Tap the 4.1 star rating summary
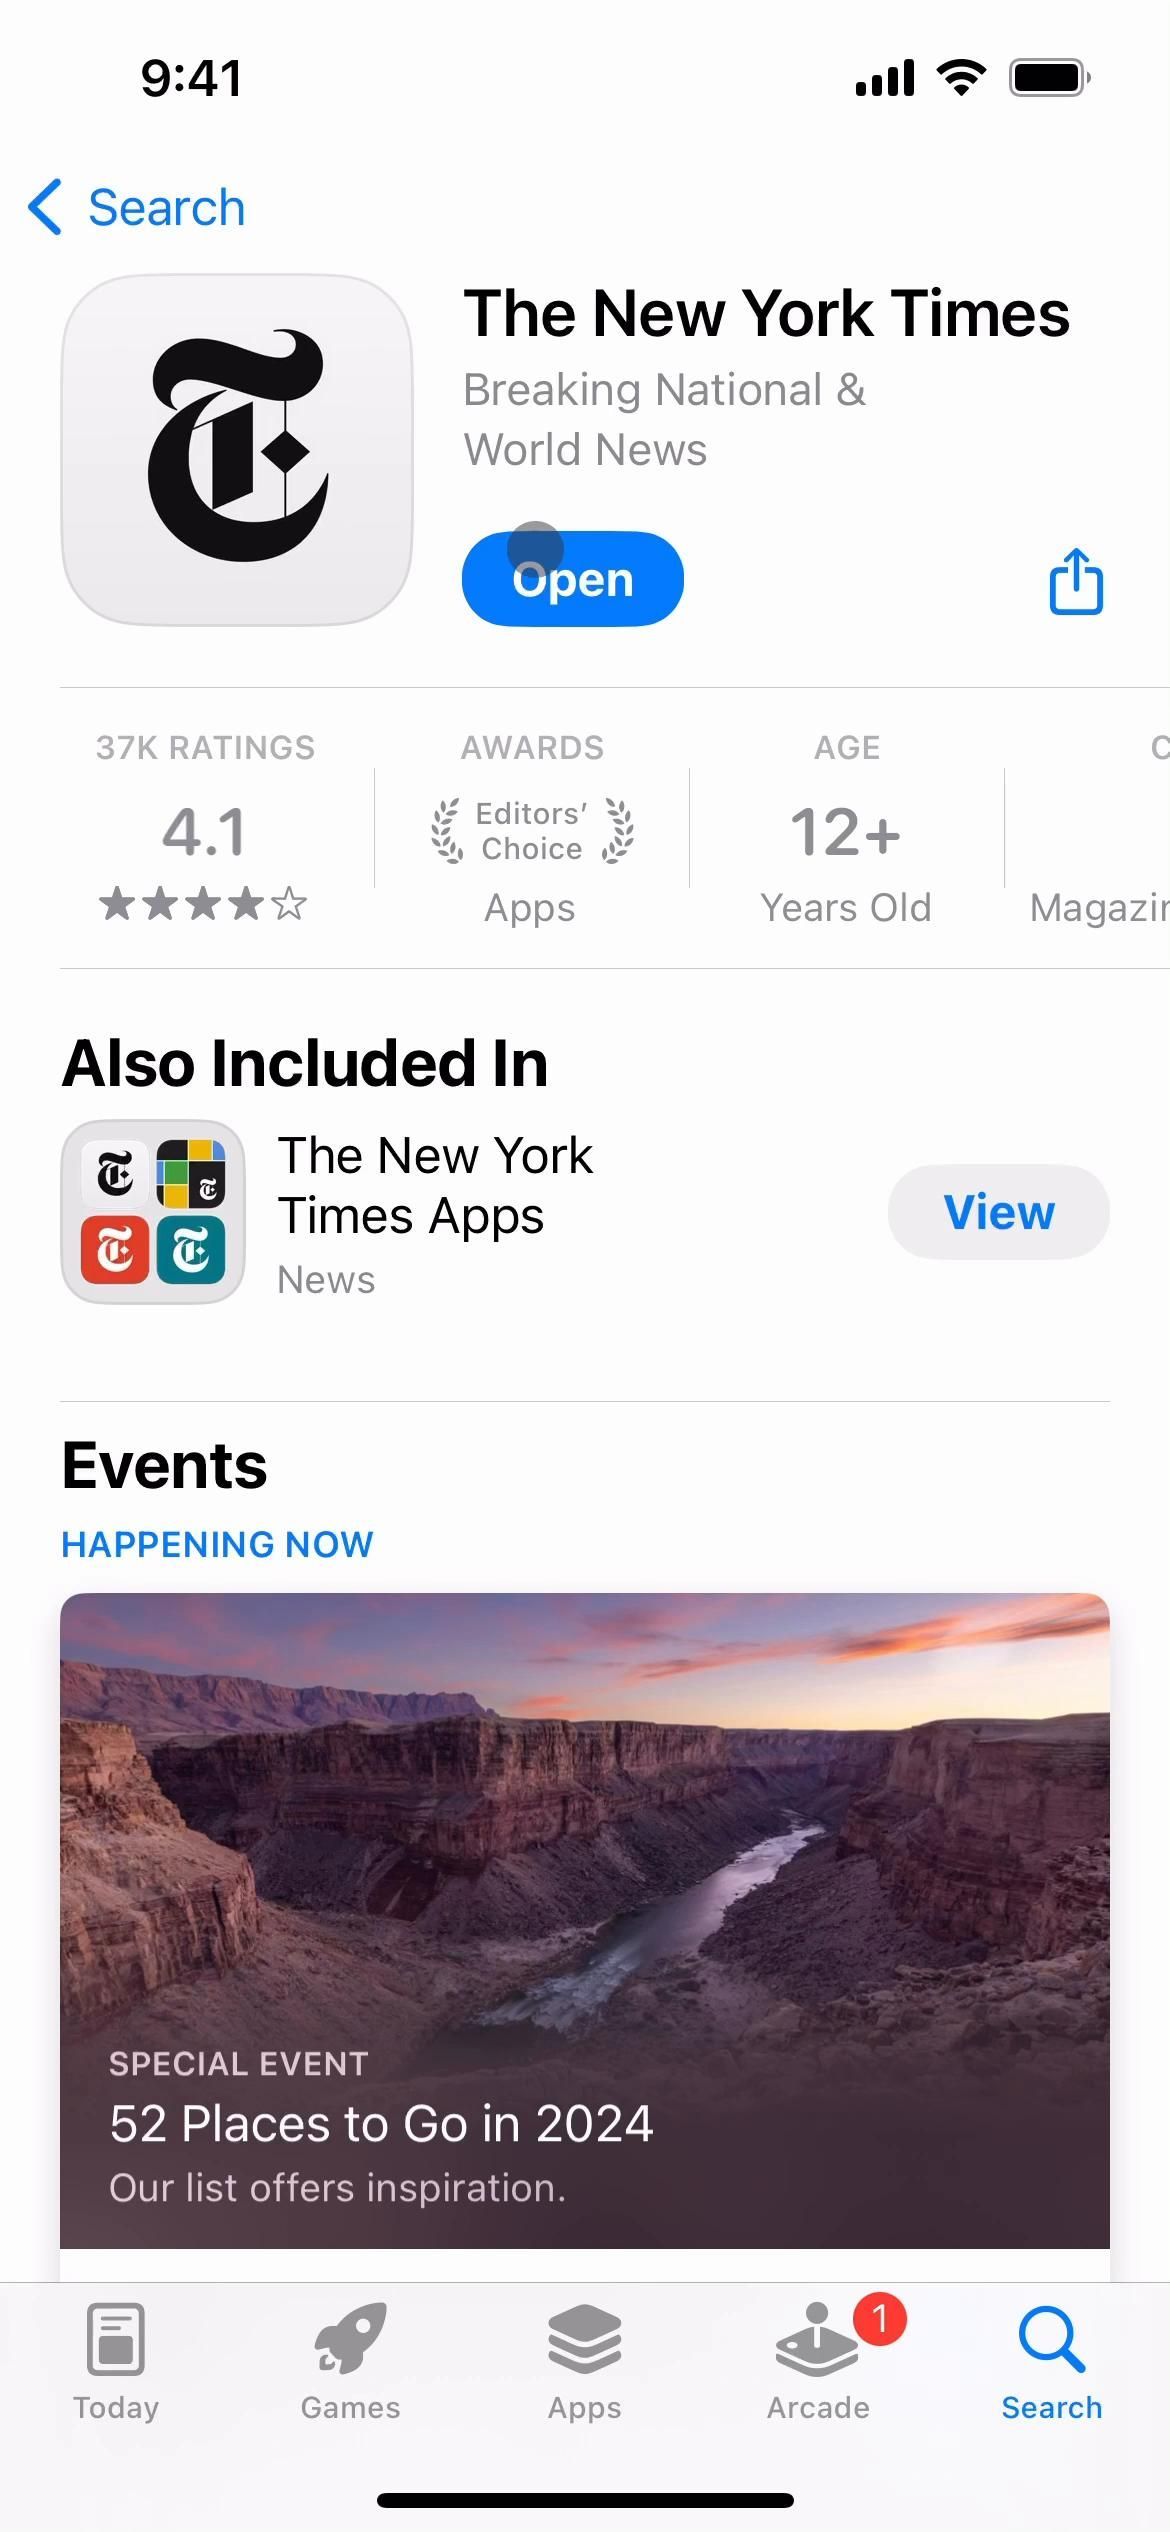The width and height of the screenshot is (1170, 2532). pyautogui.click(x=205, y=828)
